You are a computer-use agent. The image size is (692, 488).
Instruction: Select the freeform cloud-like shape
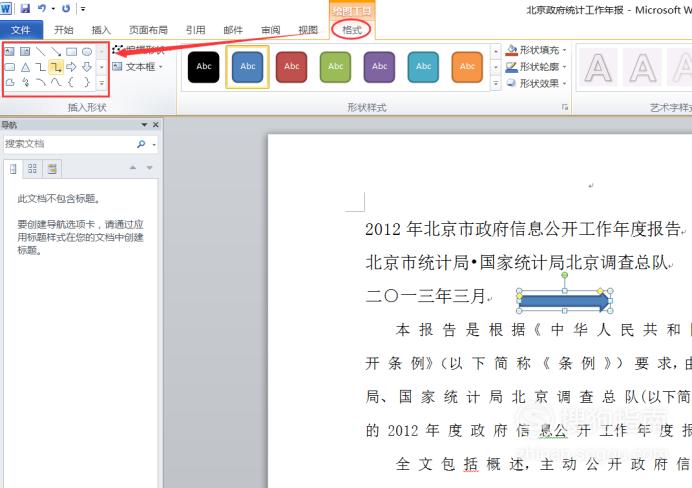point(10,82)
